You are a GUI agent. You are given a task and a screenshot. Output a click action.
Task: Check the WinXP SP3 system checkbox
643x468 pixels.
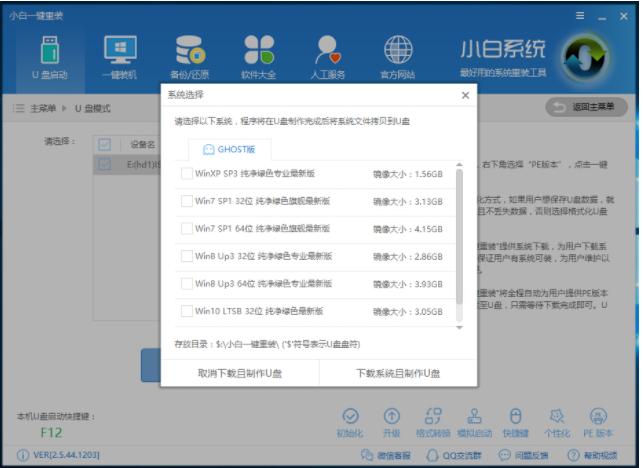(x=187, y=174)
